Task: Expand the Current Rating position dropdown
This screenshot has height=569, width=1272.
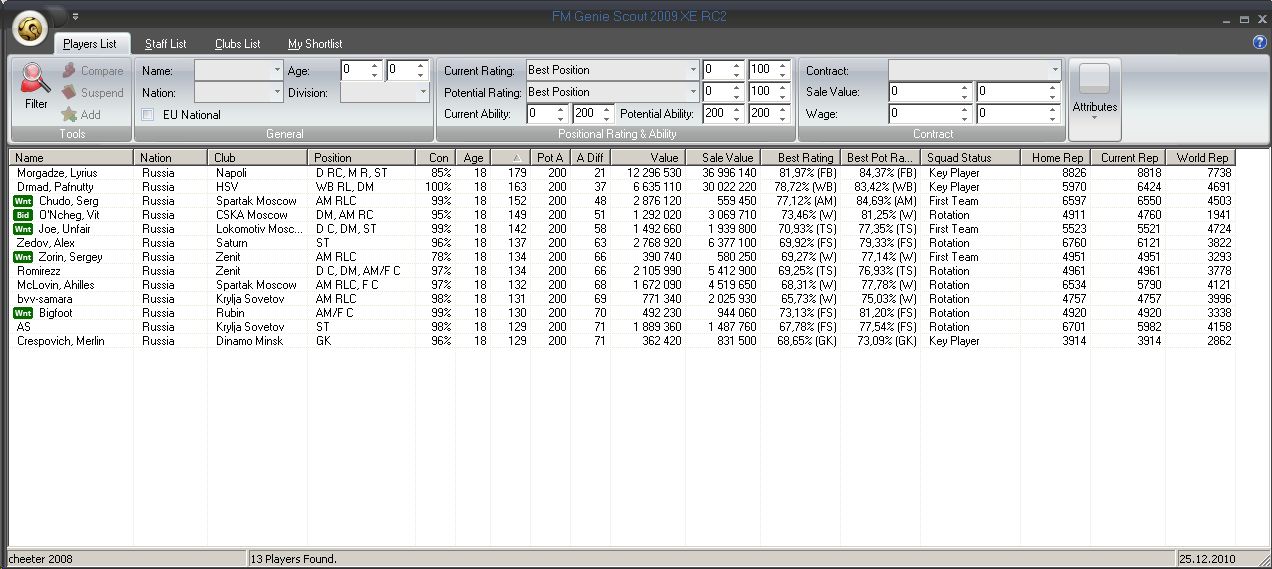Action: pyautogui.click(x=693, y=70)
